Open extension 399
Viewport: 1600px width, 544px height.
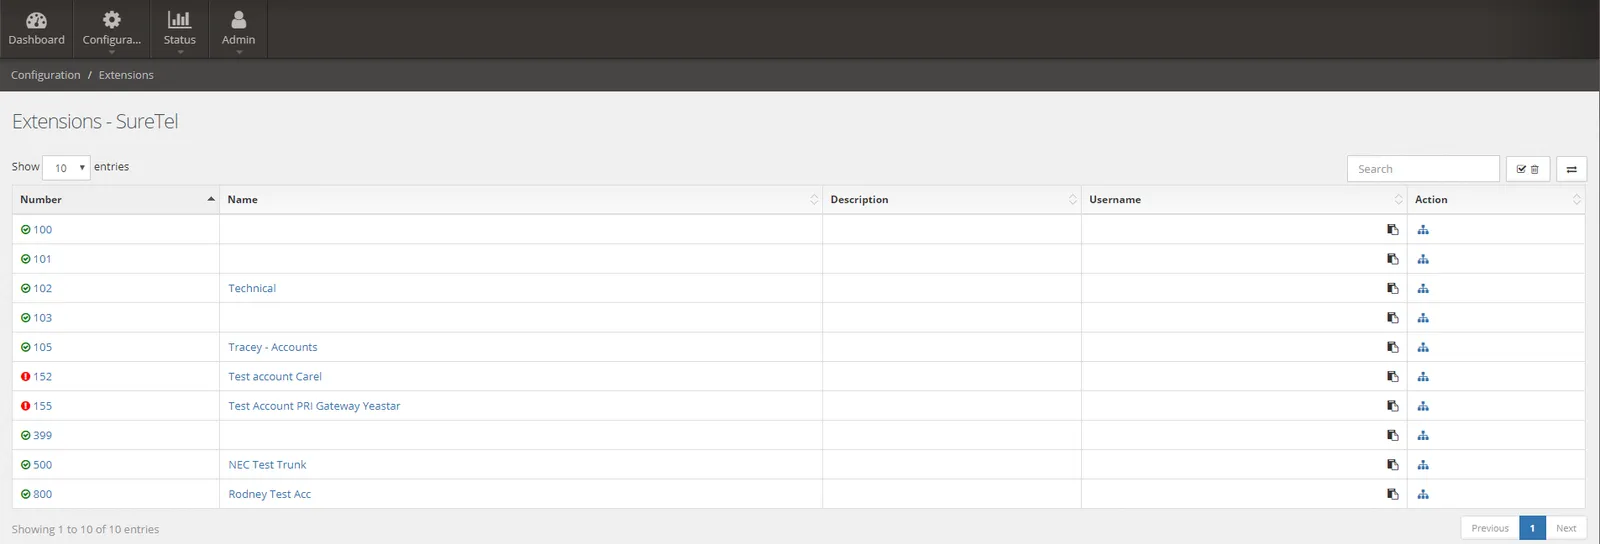42,435
